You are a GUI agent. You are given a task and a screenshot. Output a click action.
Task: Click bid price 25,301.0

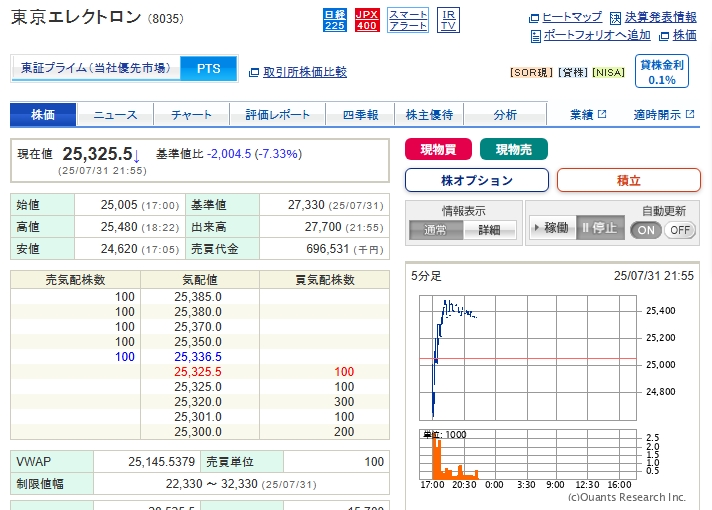tap(198, 417)
